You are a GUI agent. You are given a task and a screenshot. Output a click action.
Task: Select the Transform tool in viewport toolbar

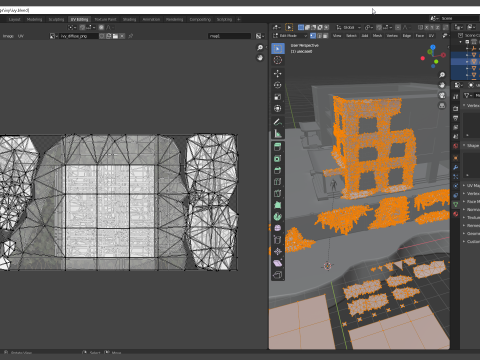tap(278, 108)
